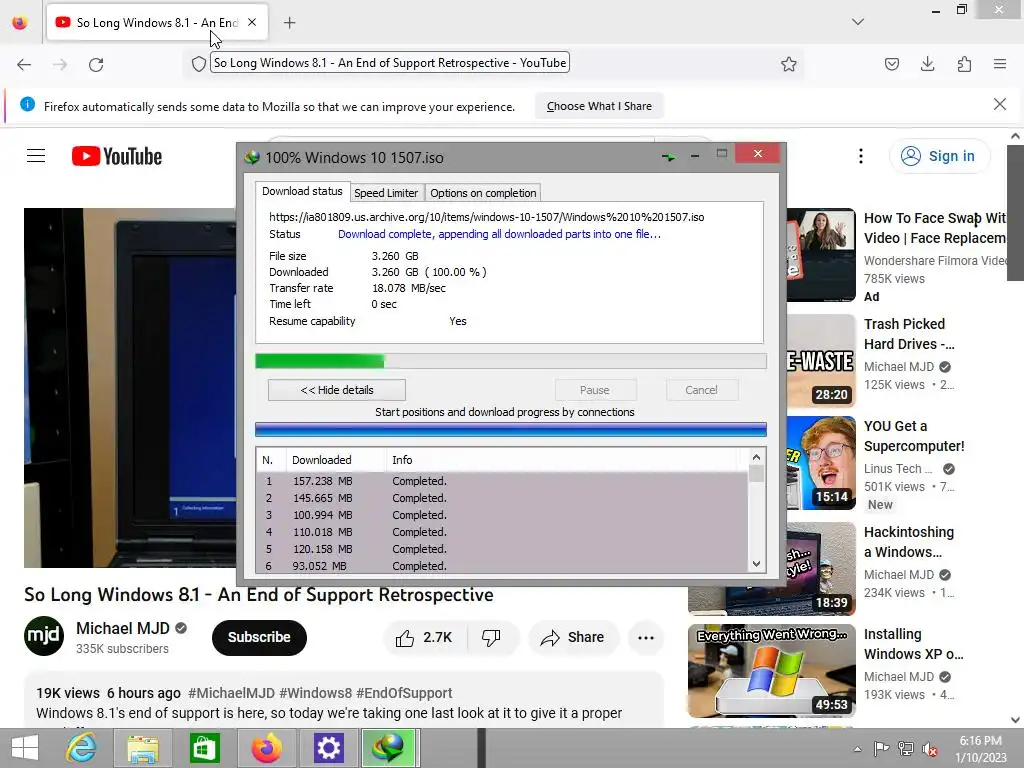Viewport: 1024px width, 768px height.
Task: Open Windows Store from taskbar
Action: [204, 748]
